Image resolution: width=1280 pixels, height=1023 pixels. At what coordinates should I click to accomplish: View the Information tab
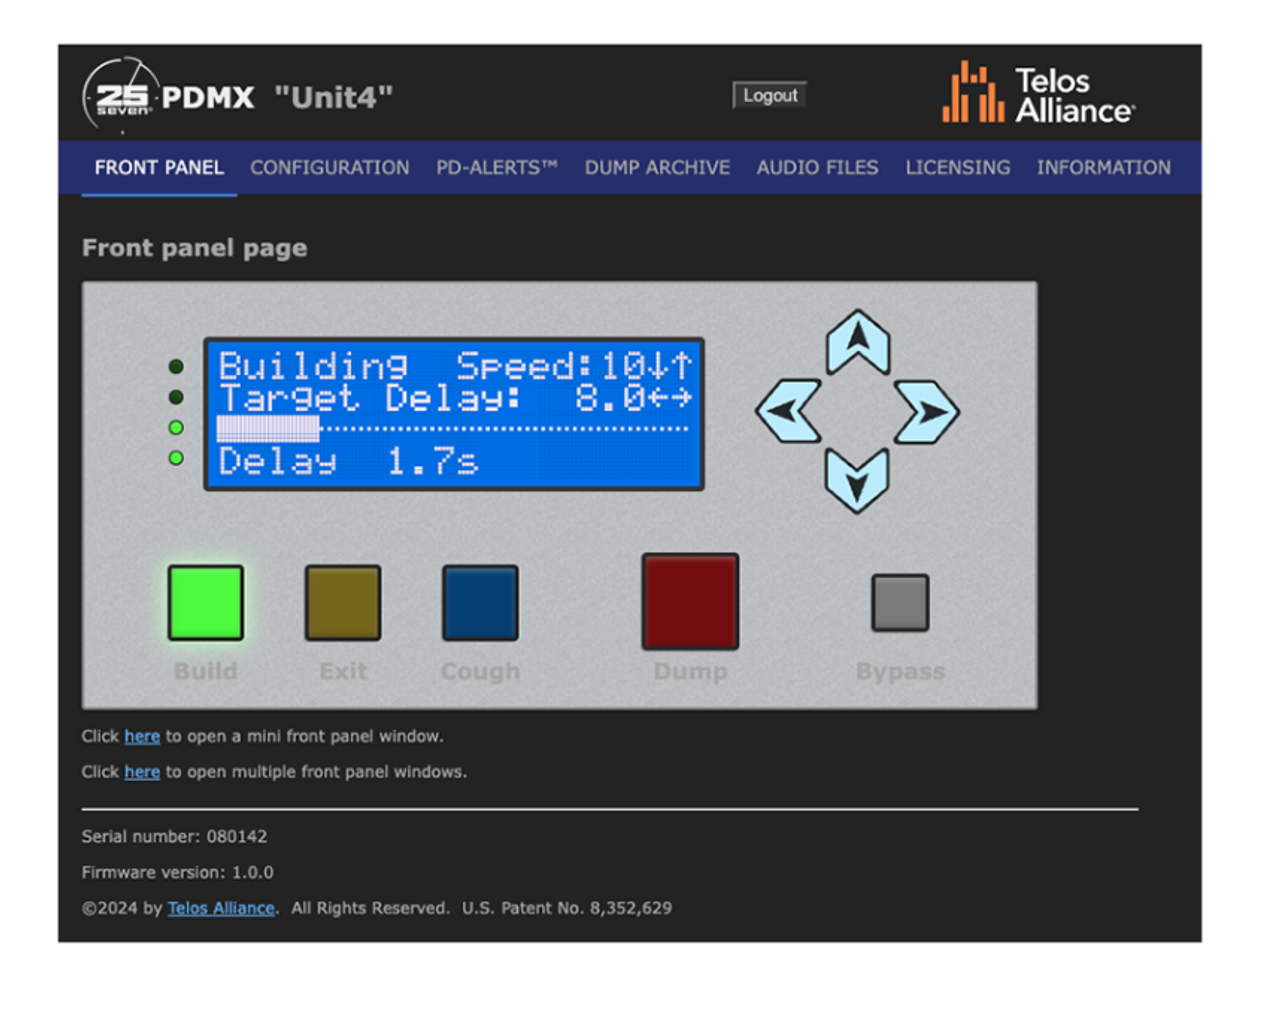(x=1103, y=167)
